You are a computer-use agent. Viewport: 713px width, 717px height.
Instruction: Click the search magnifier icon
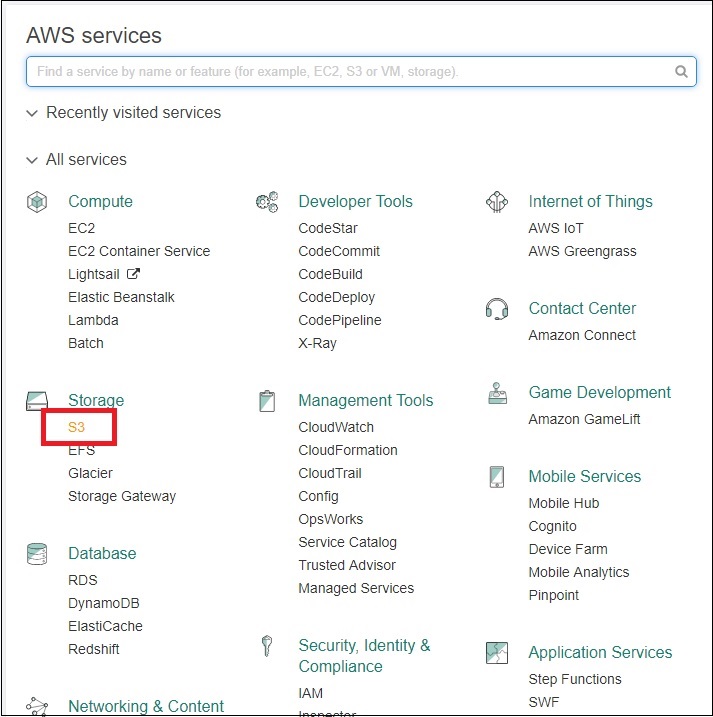pos(681,72)
